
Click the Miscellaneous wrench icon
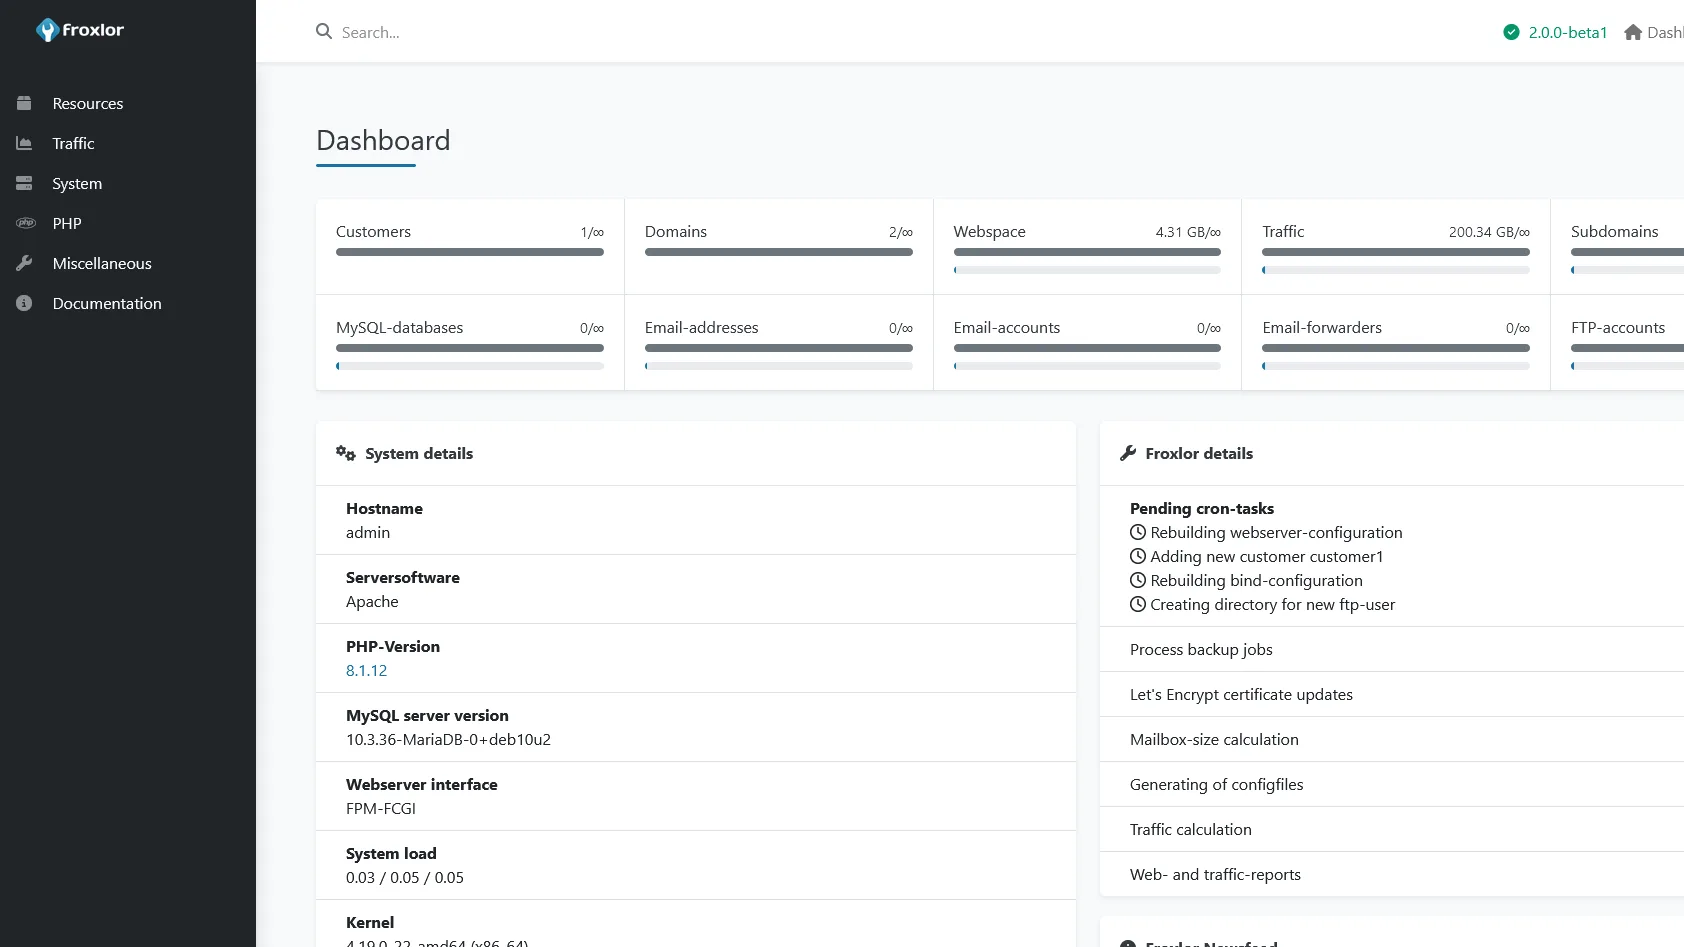coord(24,263)
